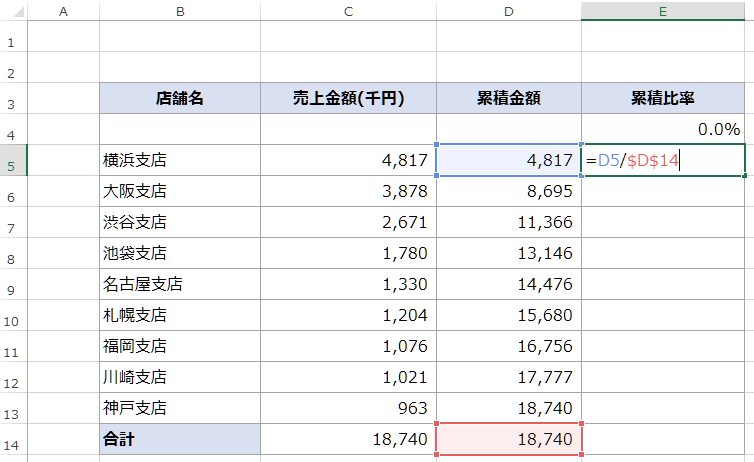Viewport: 754px width, 462px height.
Task: Click the 17,777 cumulative cell
Action: point(509,377)
